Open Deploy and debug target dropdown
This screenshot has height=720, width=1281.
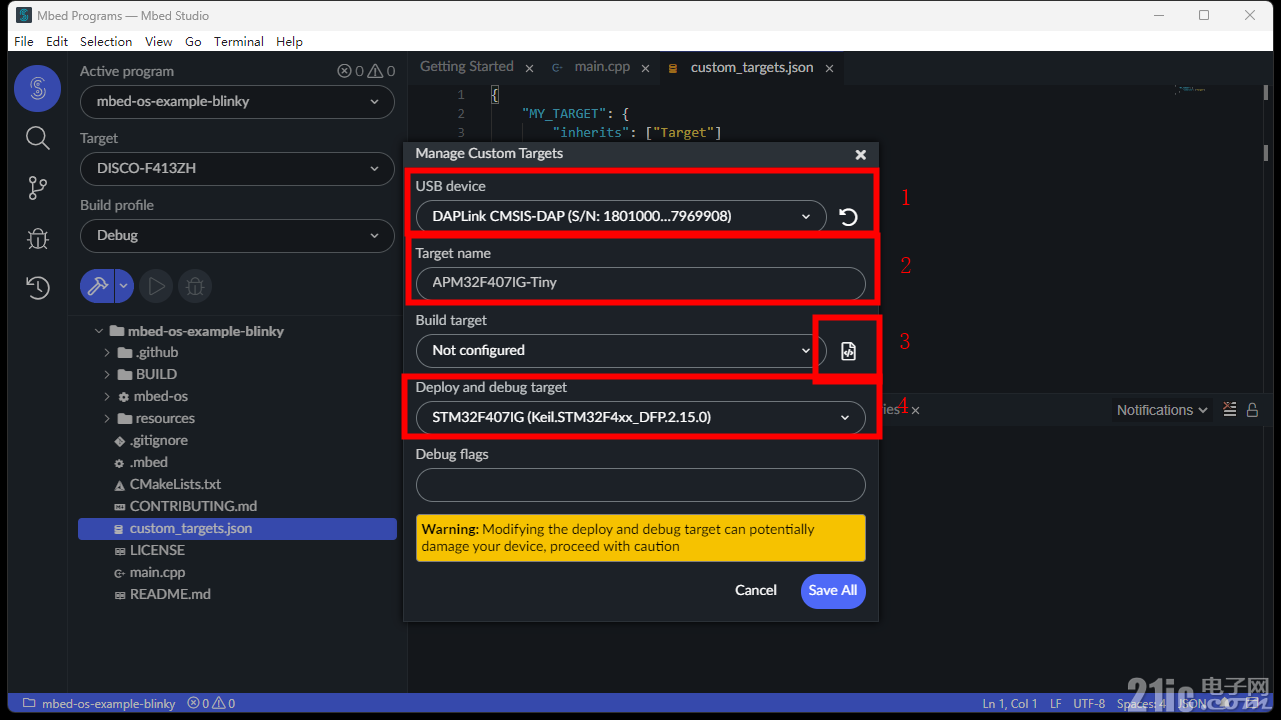point(641,417)
